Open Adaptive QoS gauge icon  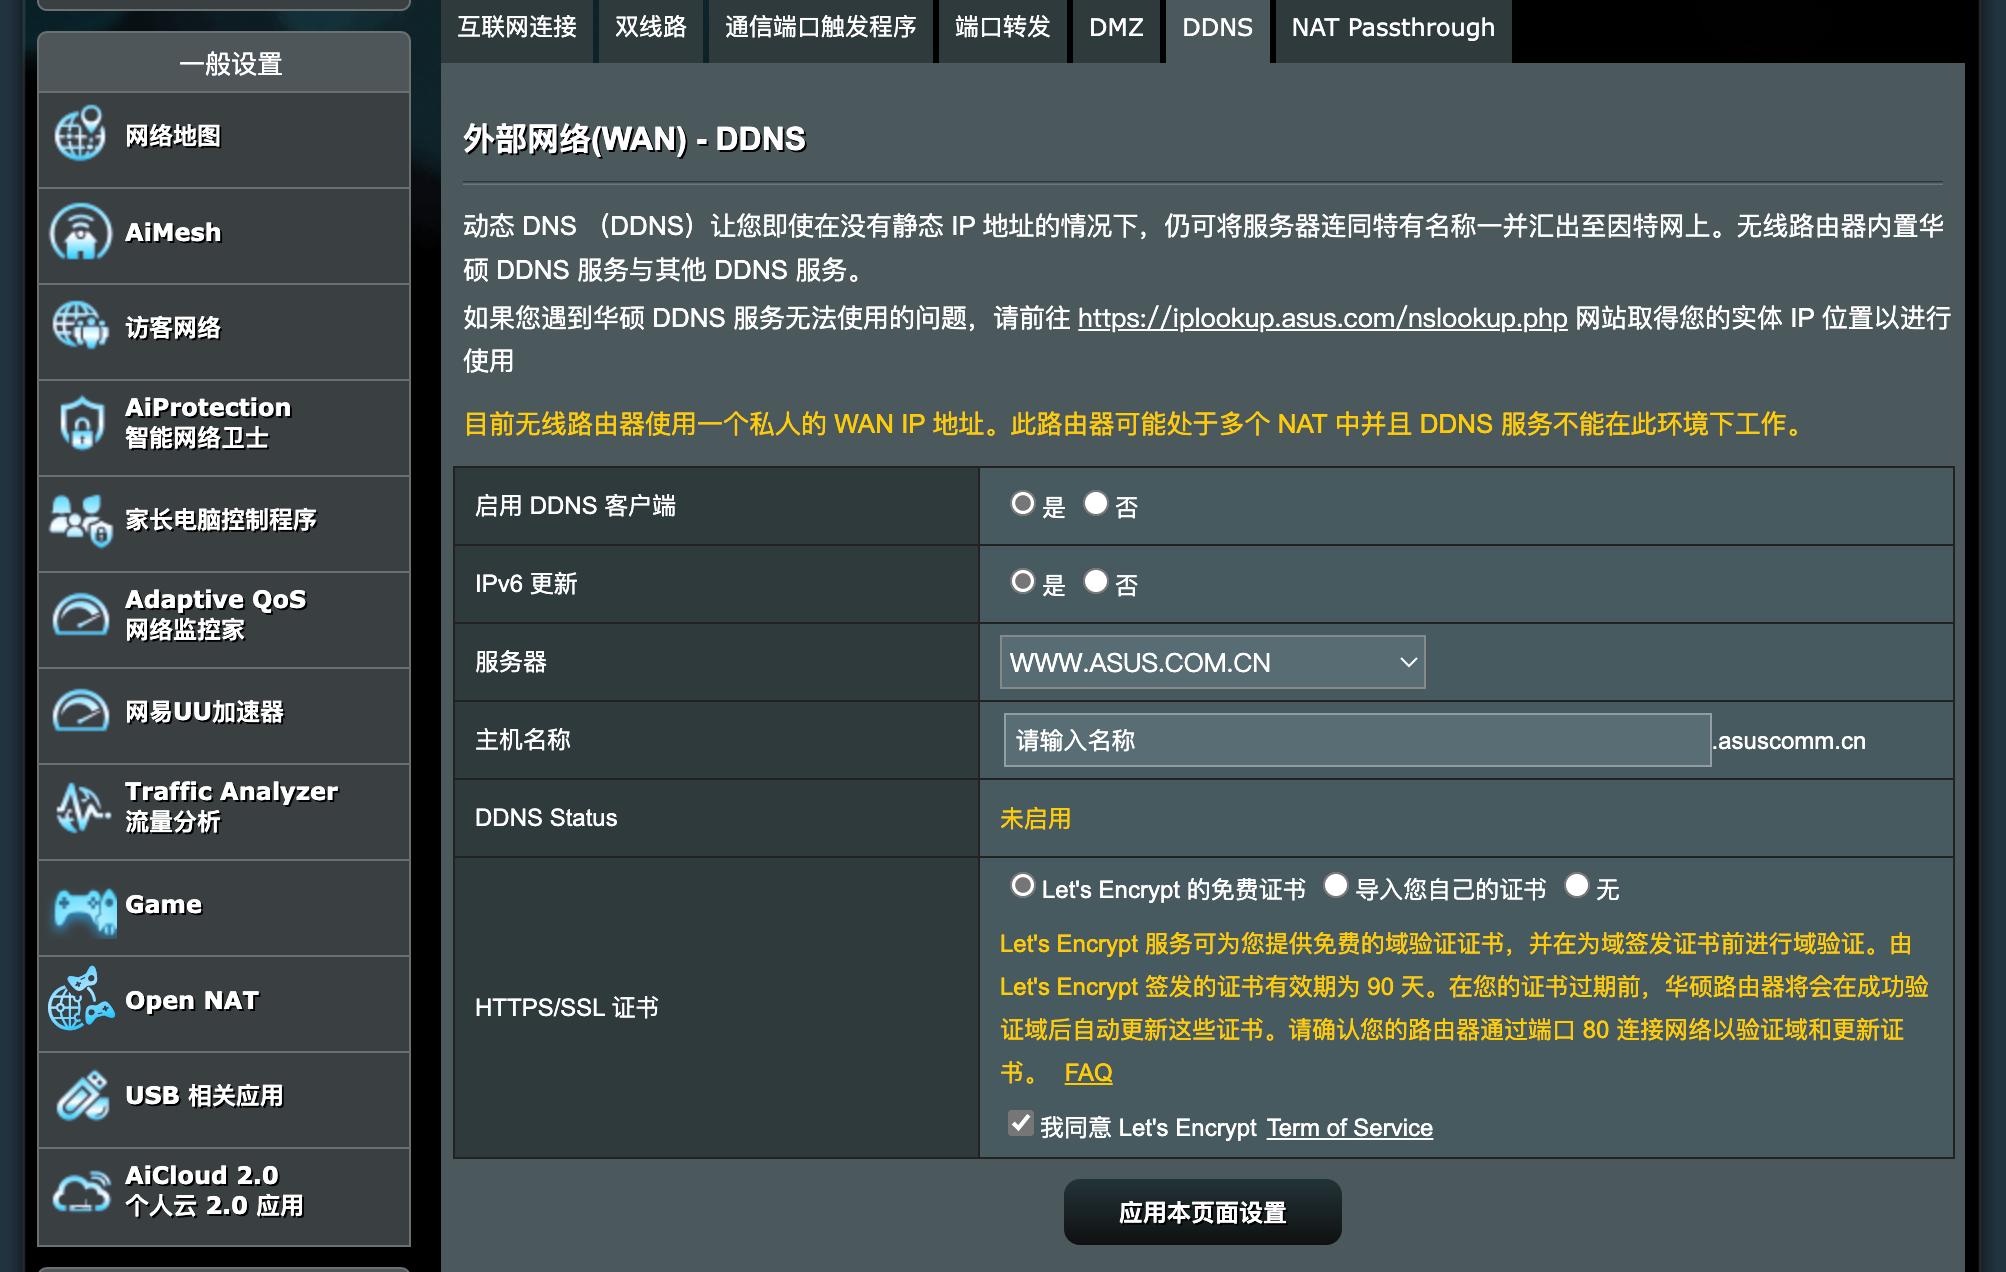80,615
